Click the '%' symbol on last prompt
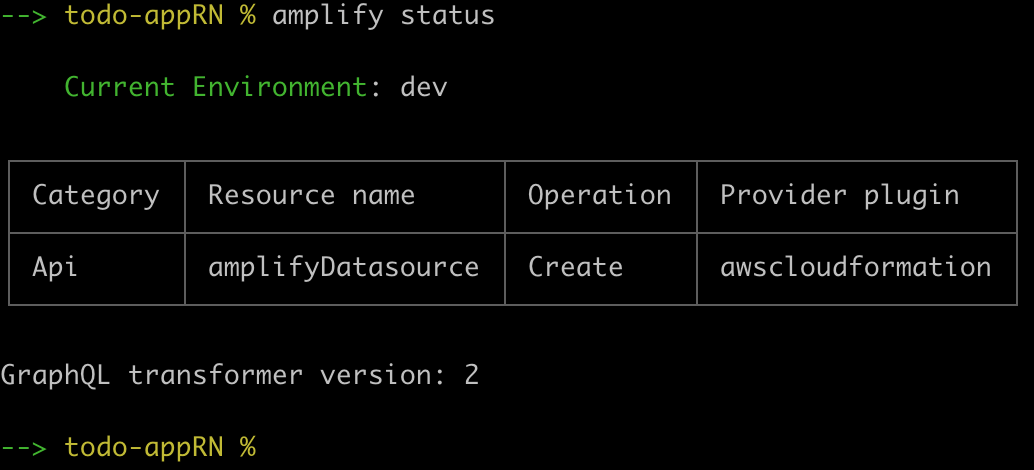Image resolution: width=1034 pixels, height=470 pixels. coord(247,447)
